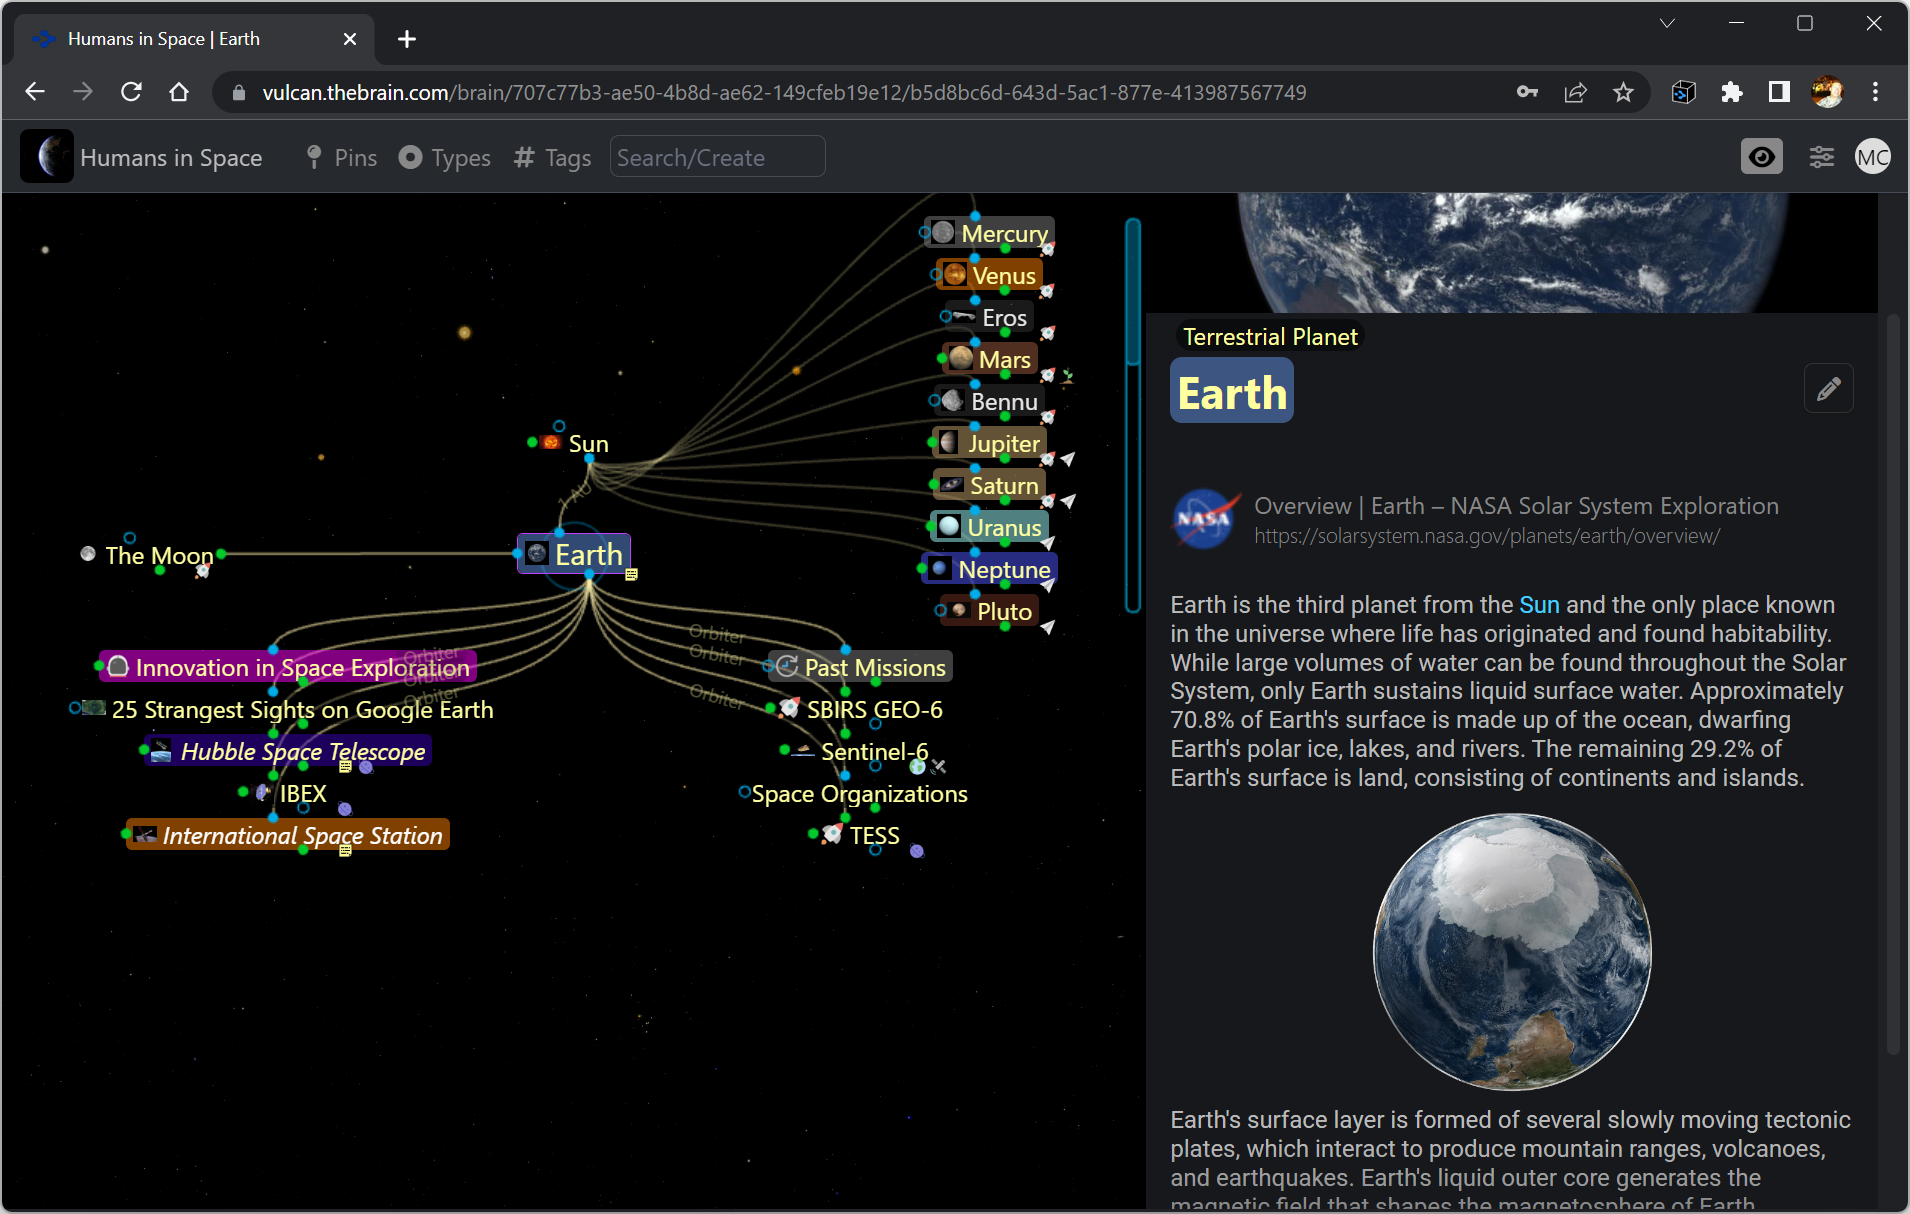Open the tab search chevron in the titlebar
Image resolution: width=1910 pixels, height=1214 pixels.
1666,22
